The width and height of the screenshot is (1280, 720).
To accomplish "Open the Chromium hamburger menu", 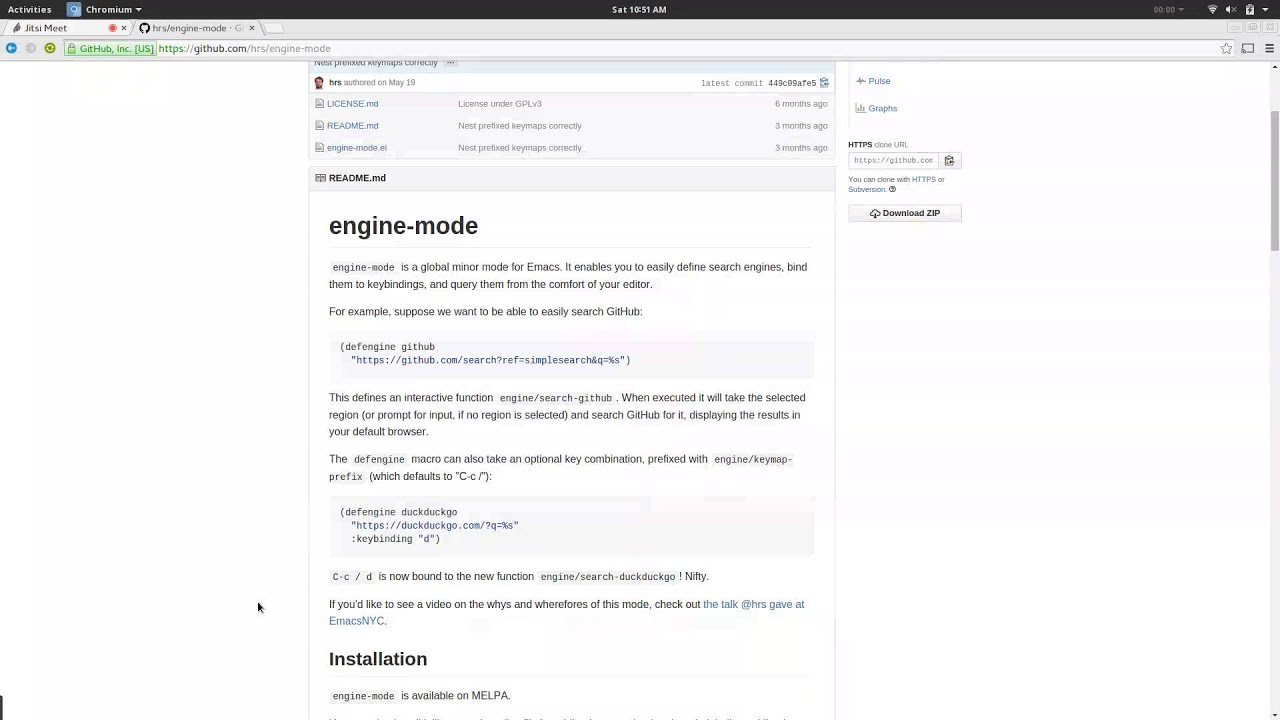I will point(1270,48).
